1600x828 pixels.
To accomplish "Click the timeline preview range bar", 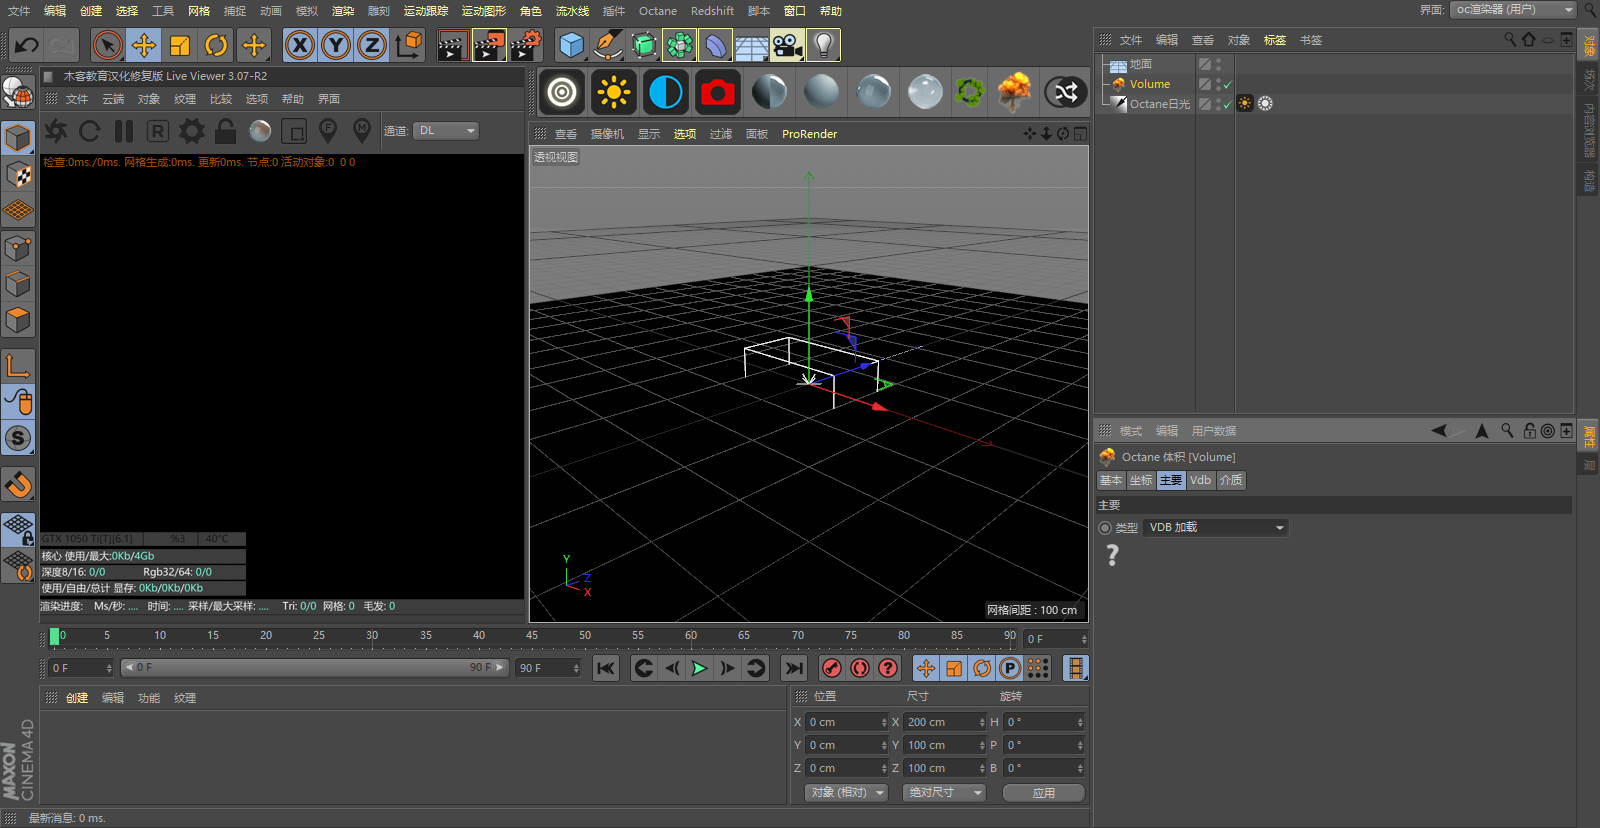I will coord(315,667).
